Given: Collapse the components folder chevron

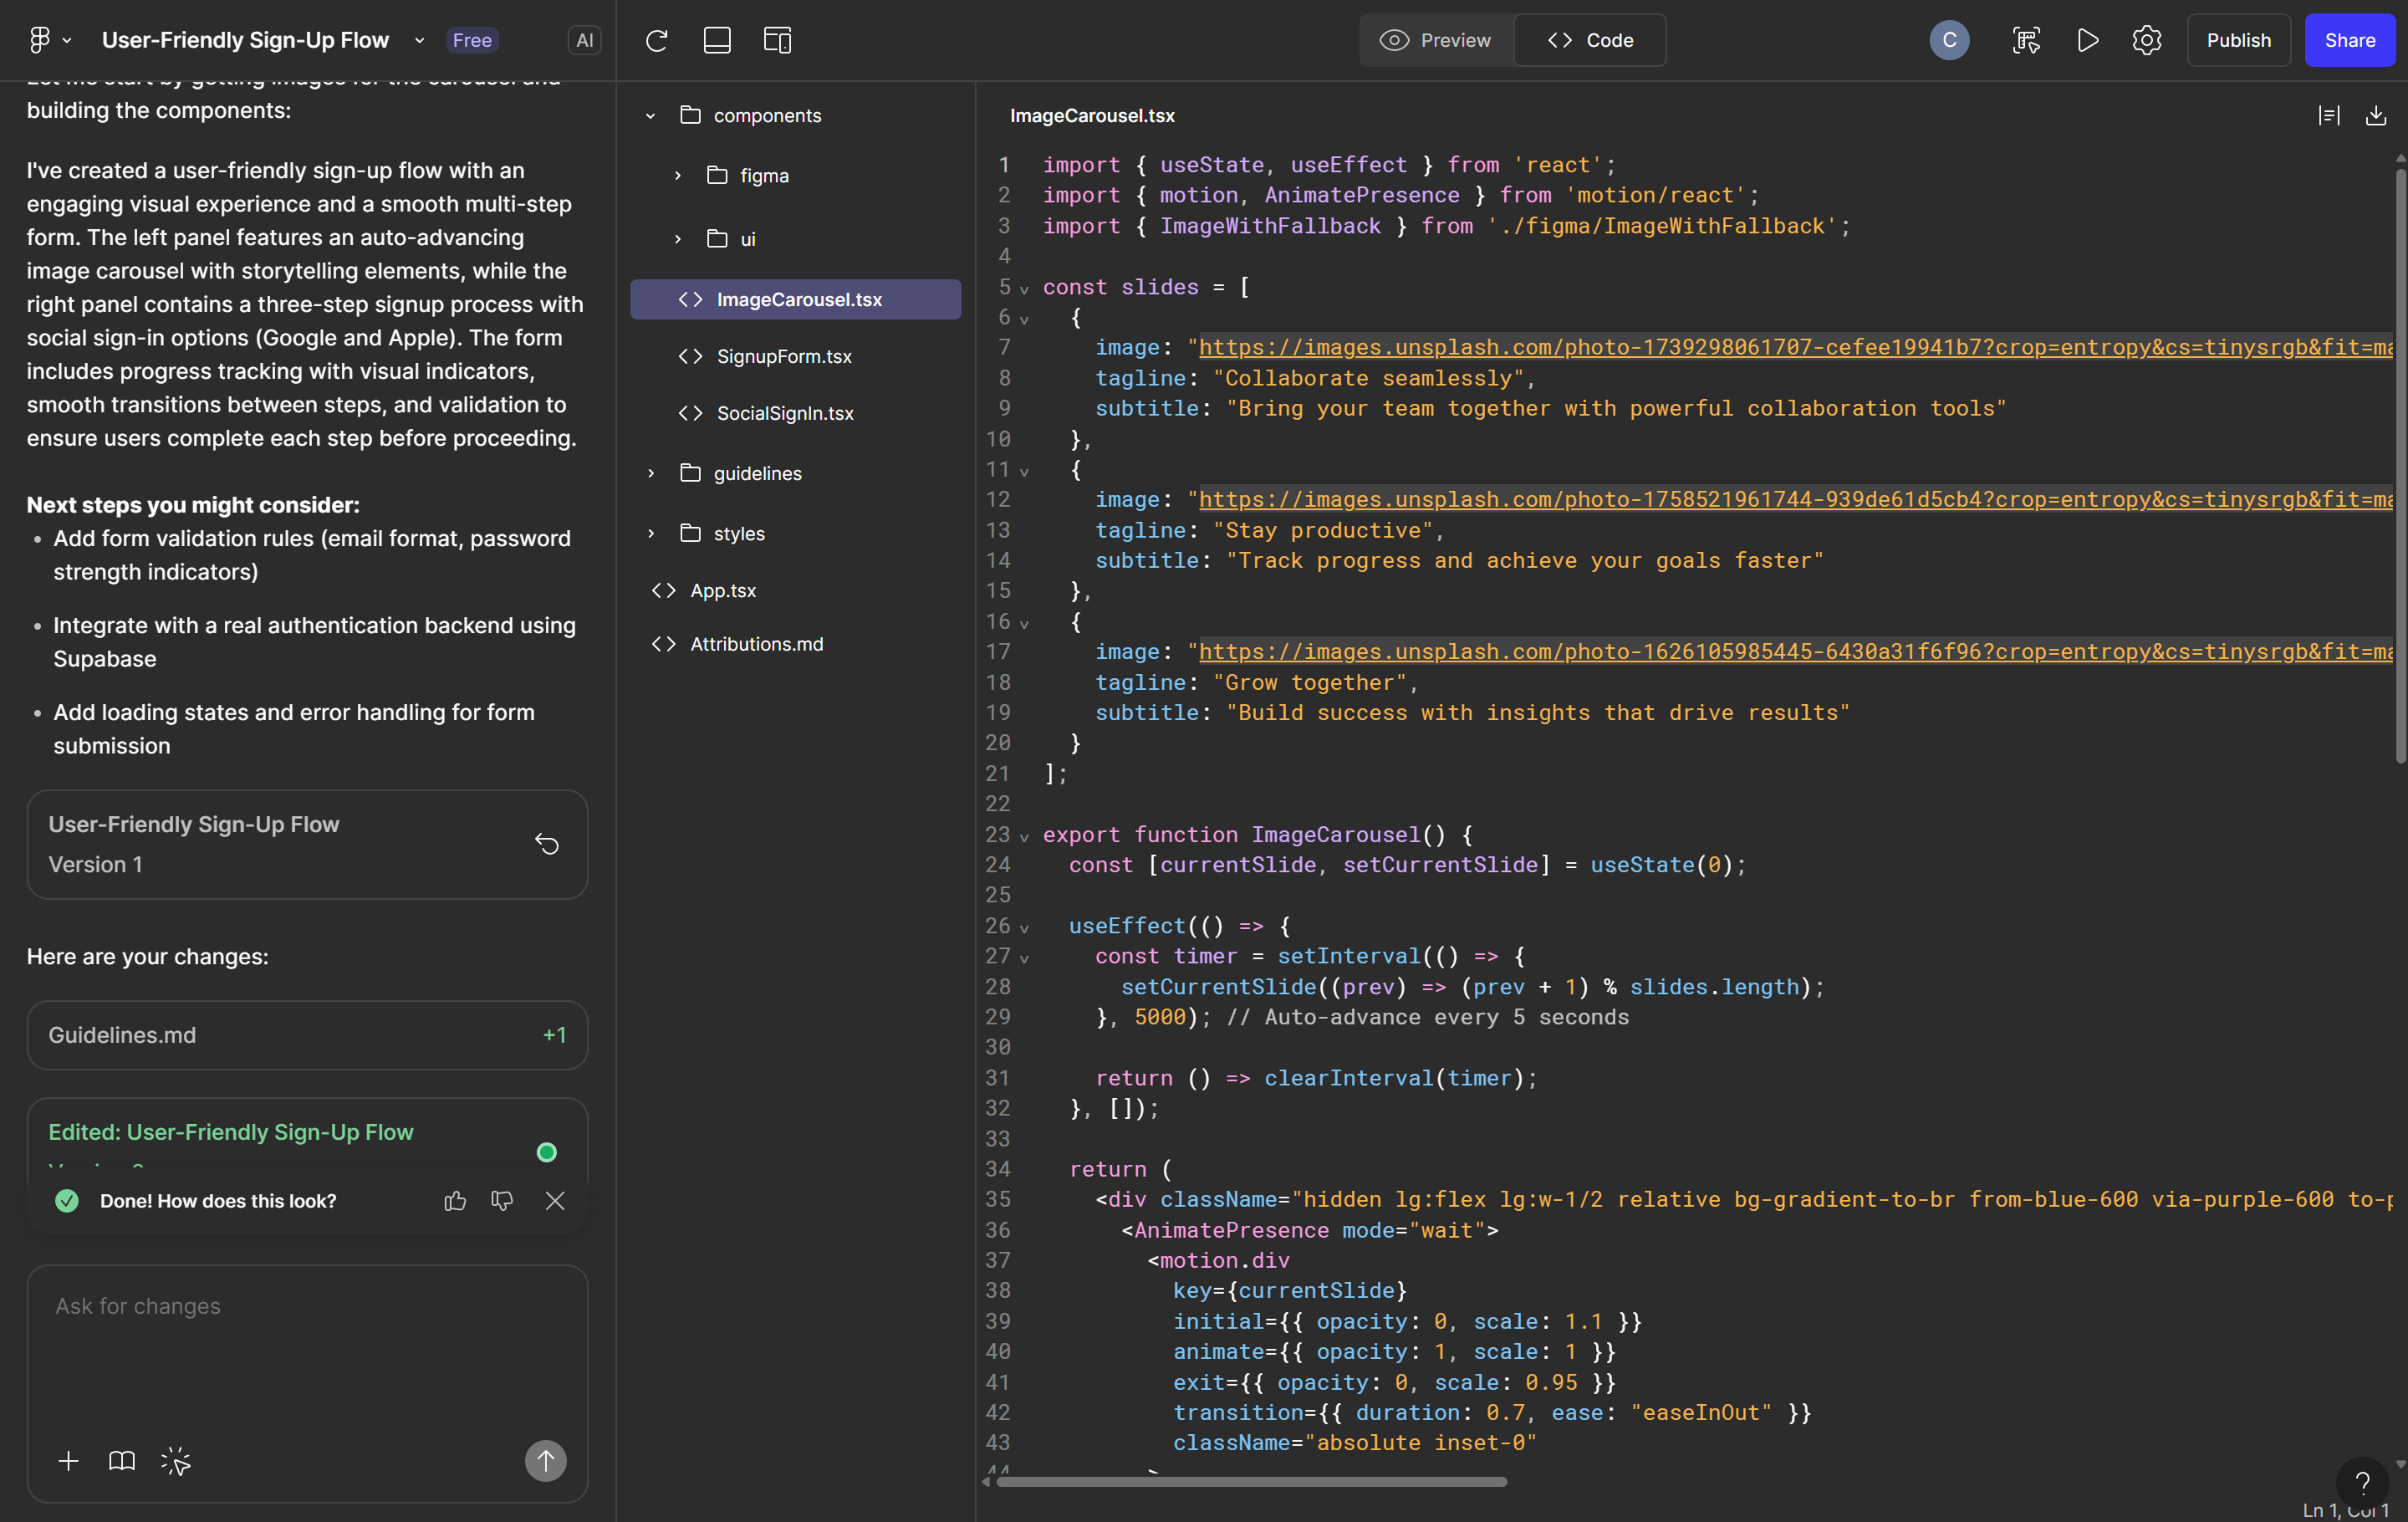Looking at the screenshot, I should click(x=651, y=116).
